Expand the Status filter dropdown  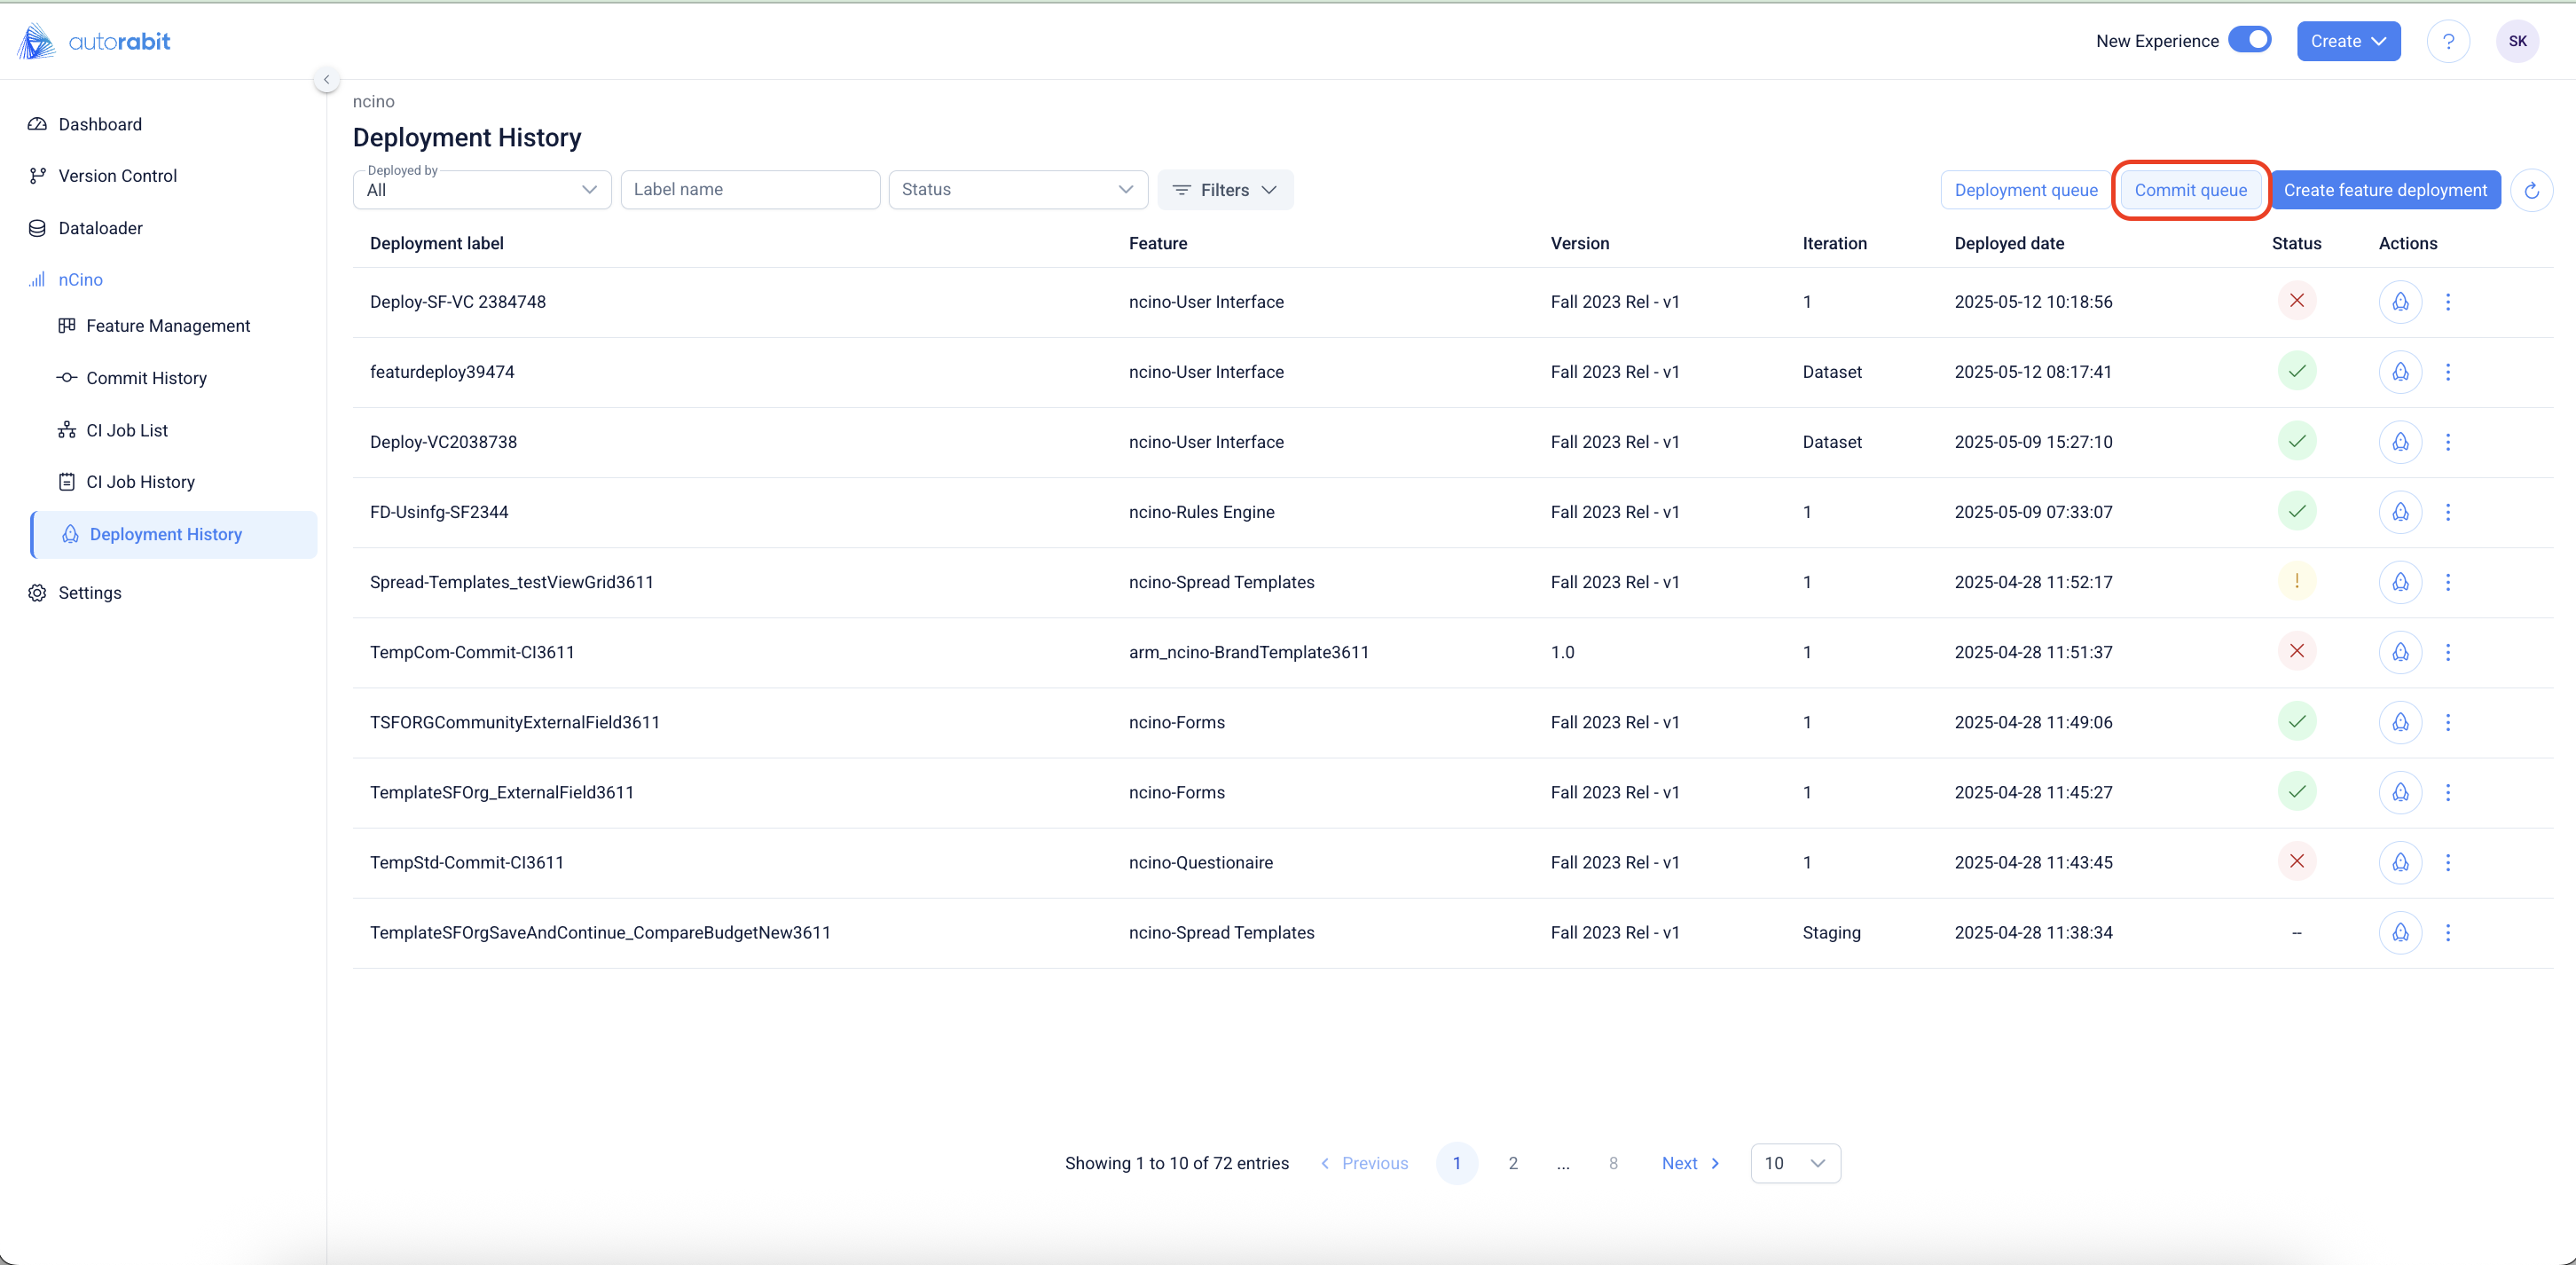(1017, 190)
